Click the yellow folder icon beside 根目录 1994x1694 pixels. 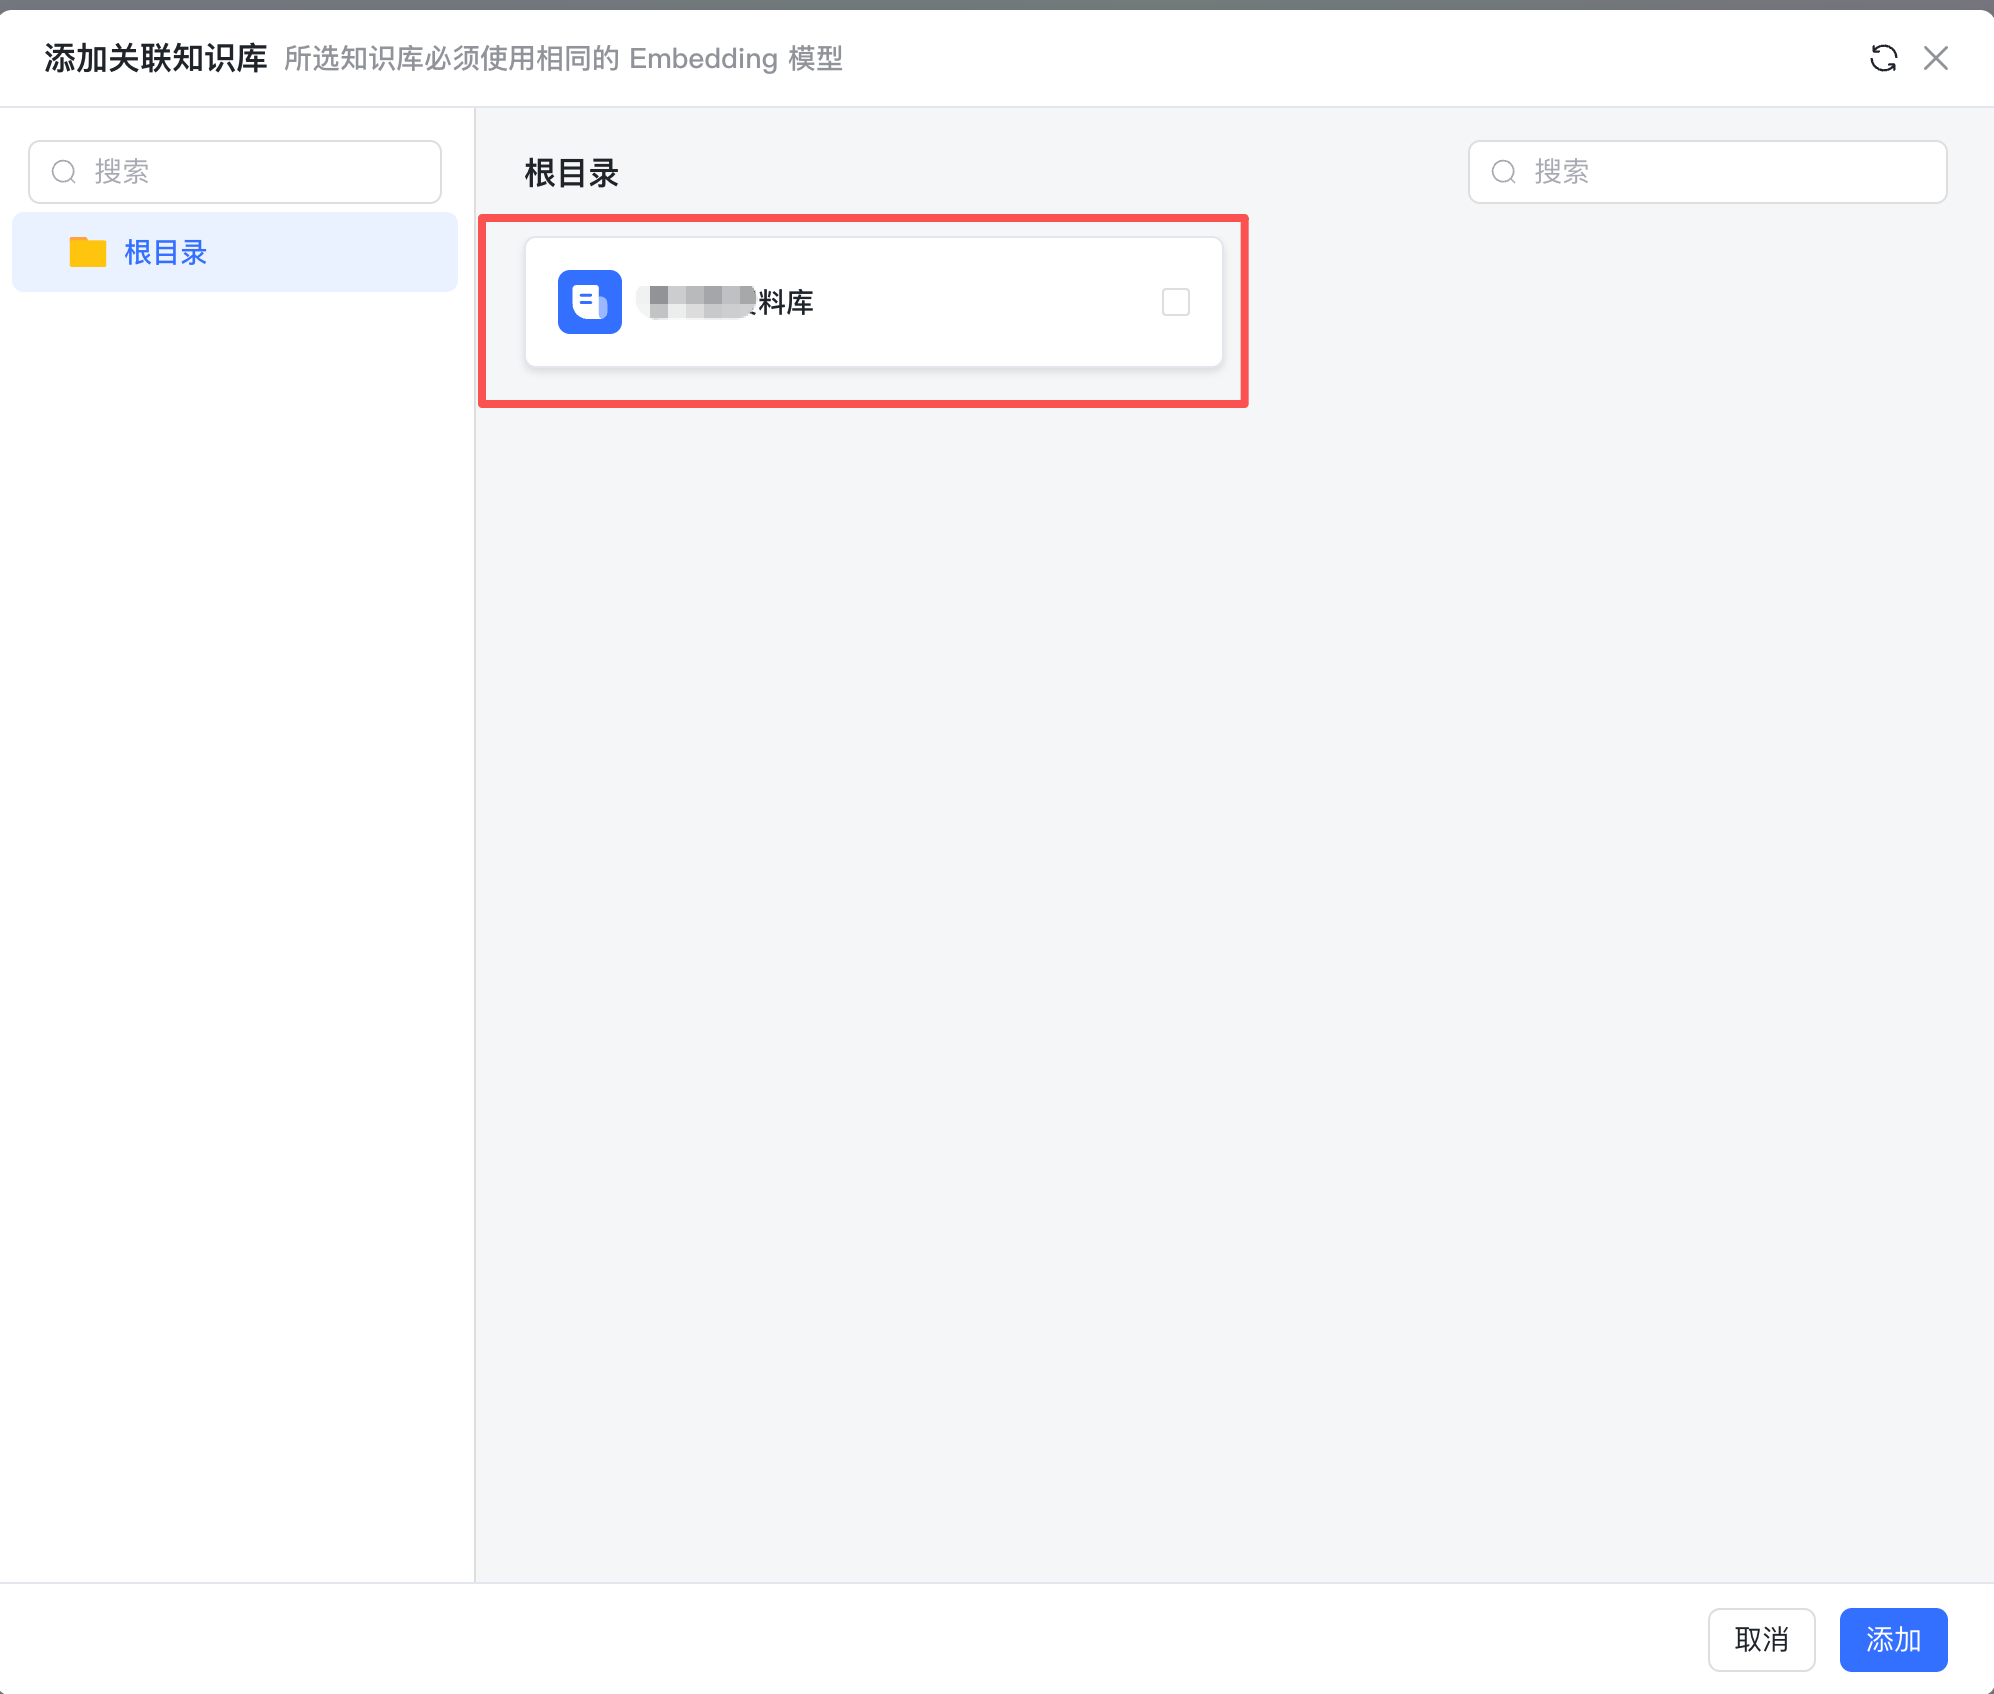pyautogui.click(x=88, y=252)
